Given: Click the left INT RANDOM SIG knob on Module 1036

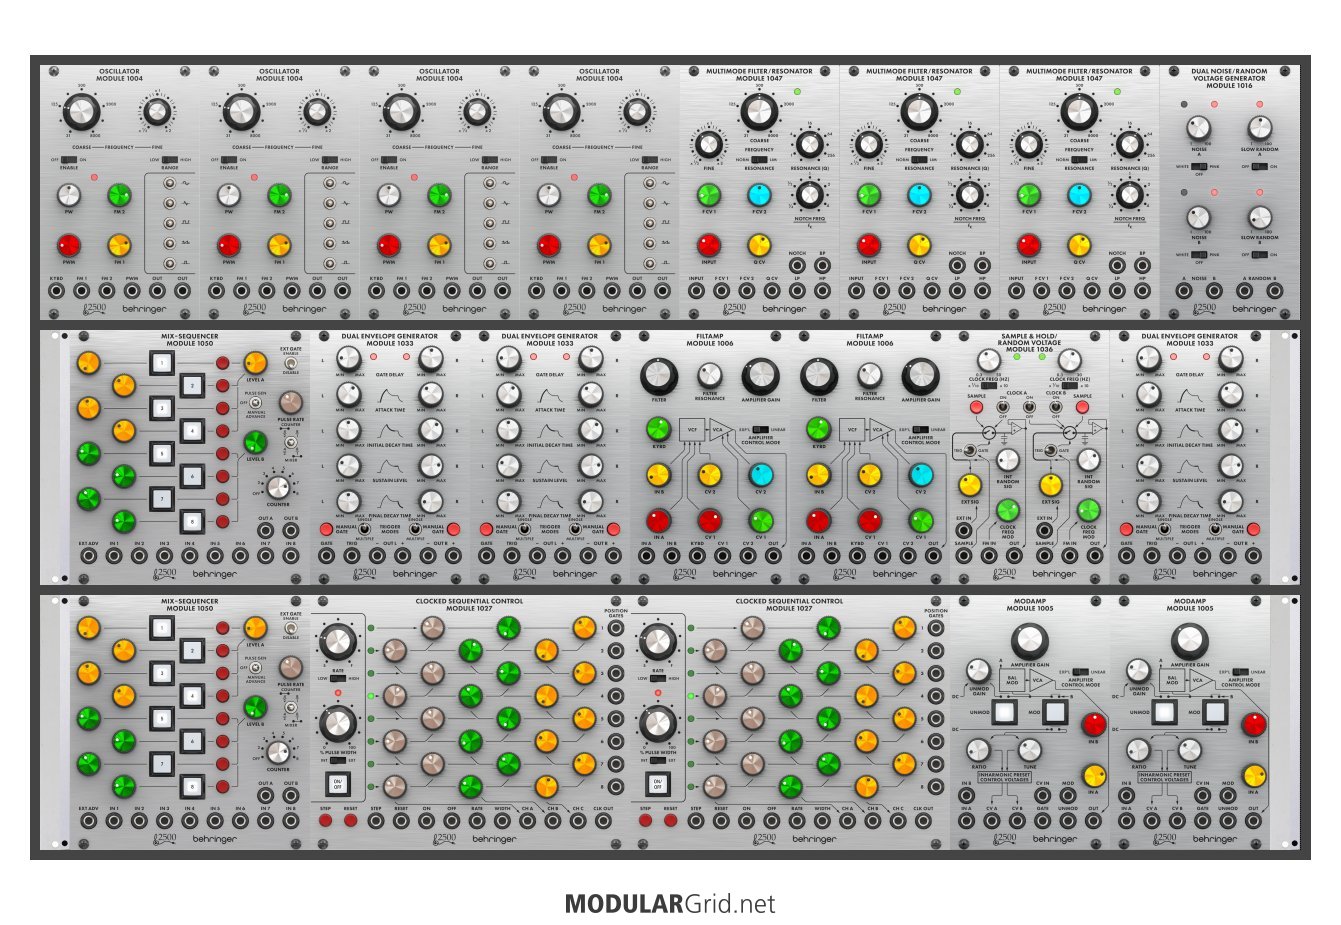Looking at the screenshot, I should [1008, 460].
